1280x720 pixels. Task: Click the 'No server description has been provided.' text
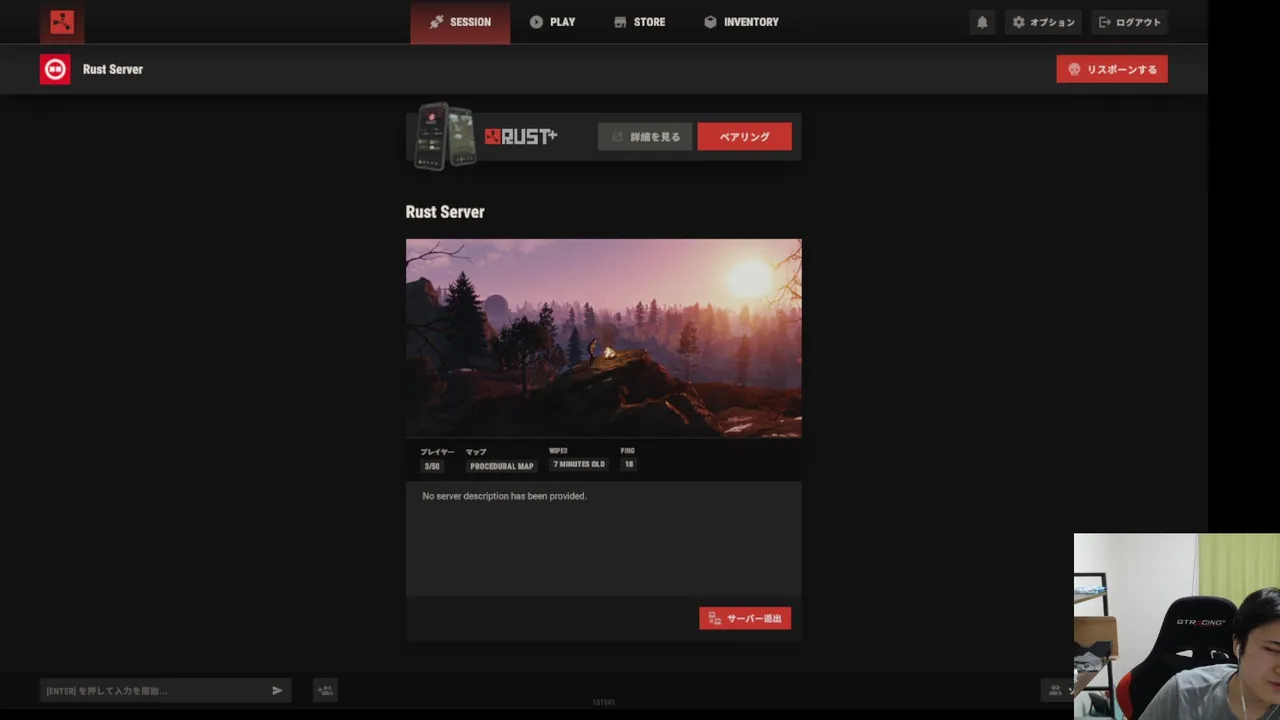504,496
